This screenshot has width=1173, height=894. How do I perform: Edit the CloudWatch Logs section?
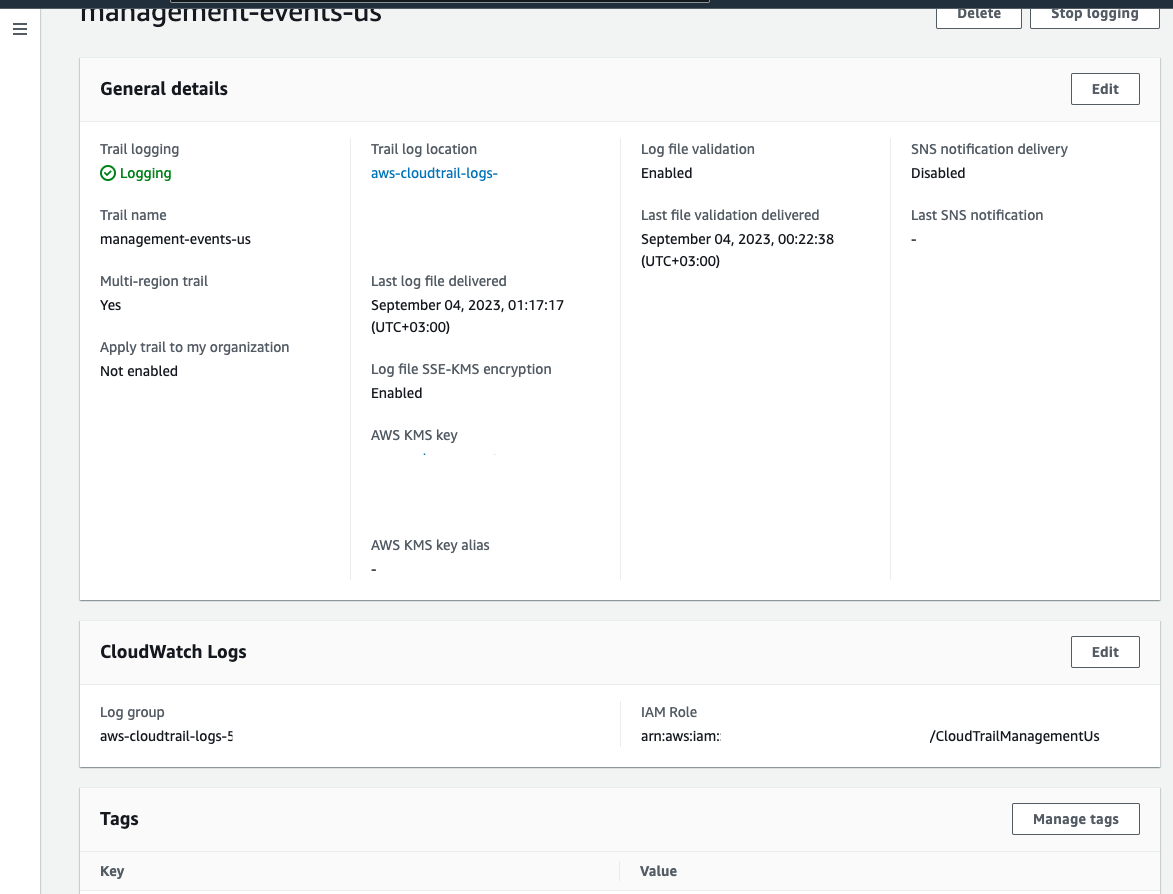click(x=1104, y=652)
